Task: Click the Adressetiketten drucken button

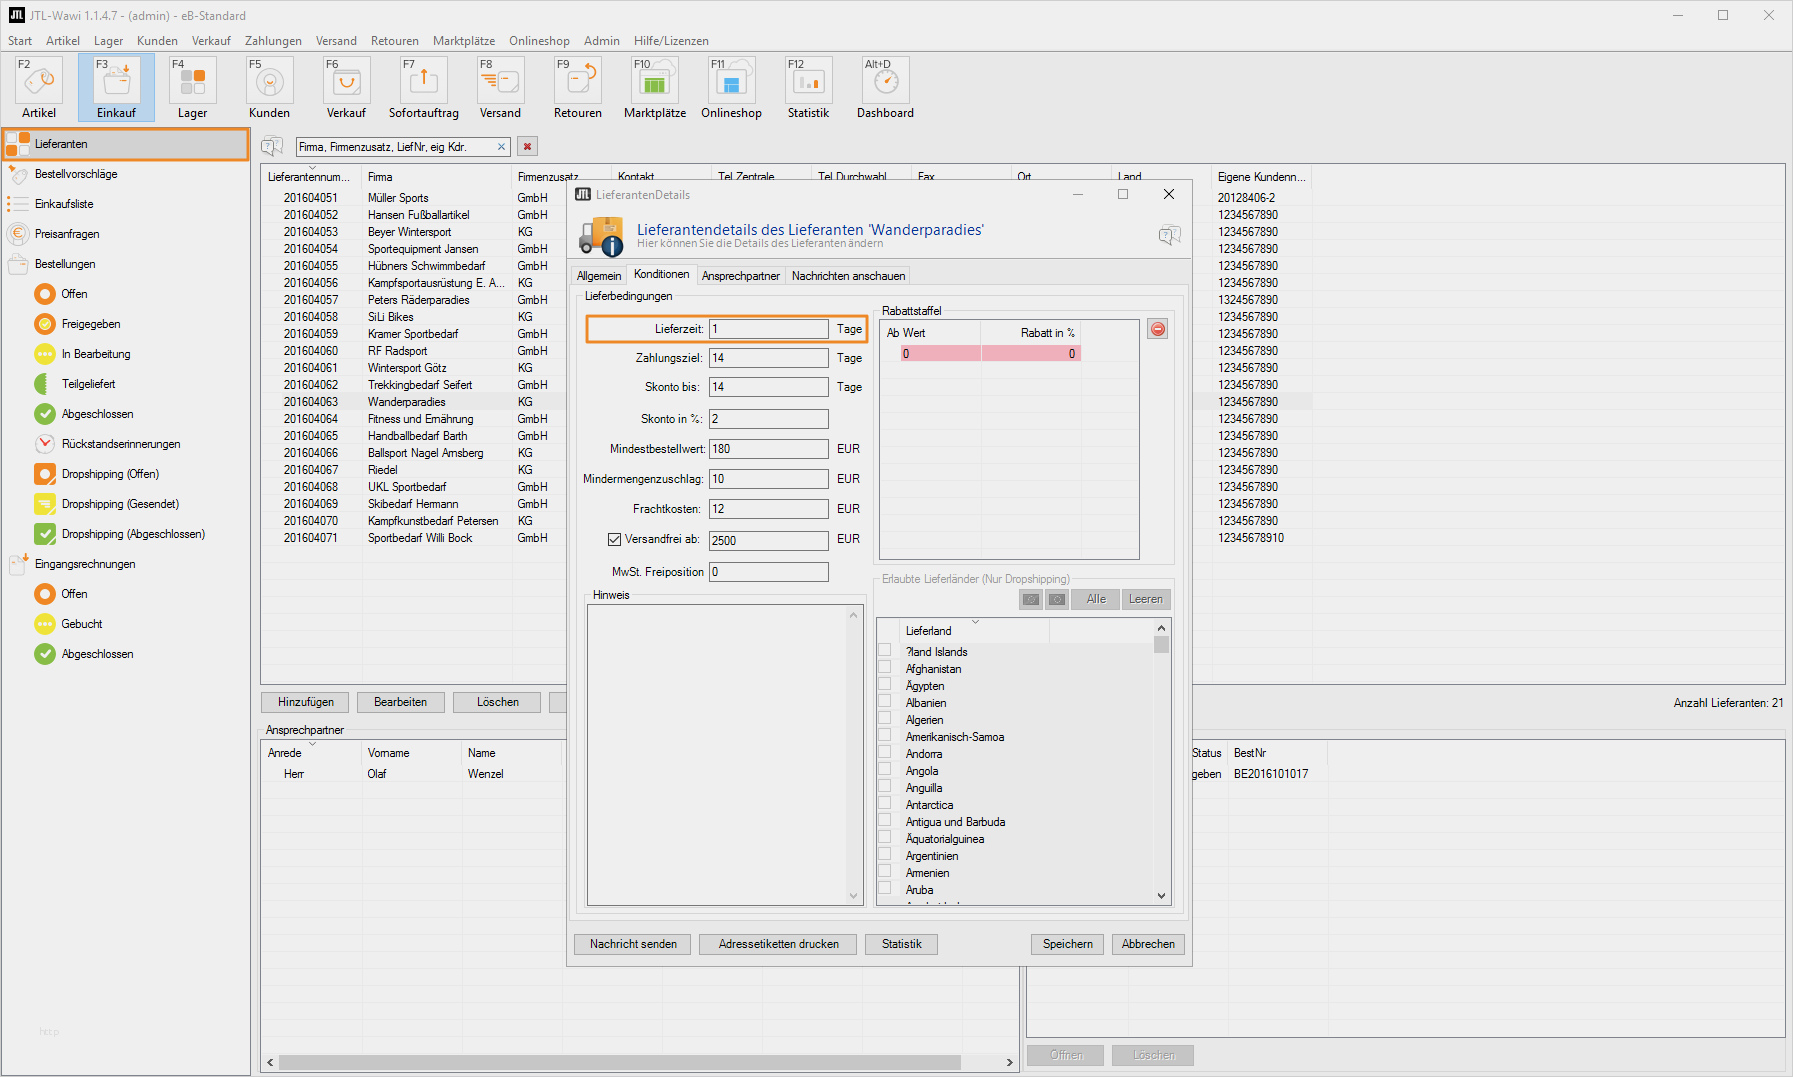Action: point(778,944)
